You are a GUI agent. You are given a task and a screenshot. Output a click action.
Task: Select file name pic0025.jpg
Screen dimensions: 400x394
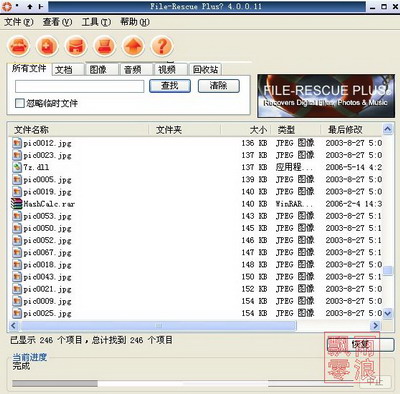point(47,313)
